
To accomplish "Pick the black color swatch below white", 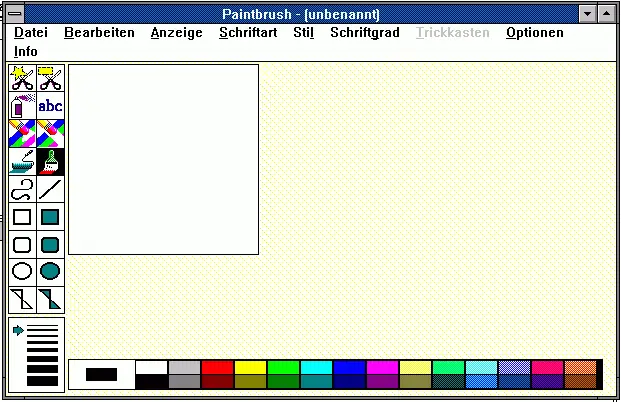I will point(151,382).
